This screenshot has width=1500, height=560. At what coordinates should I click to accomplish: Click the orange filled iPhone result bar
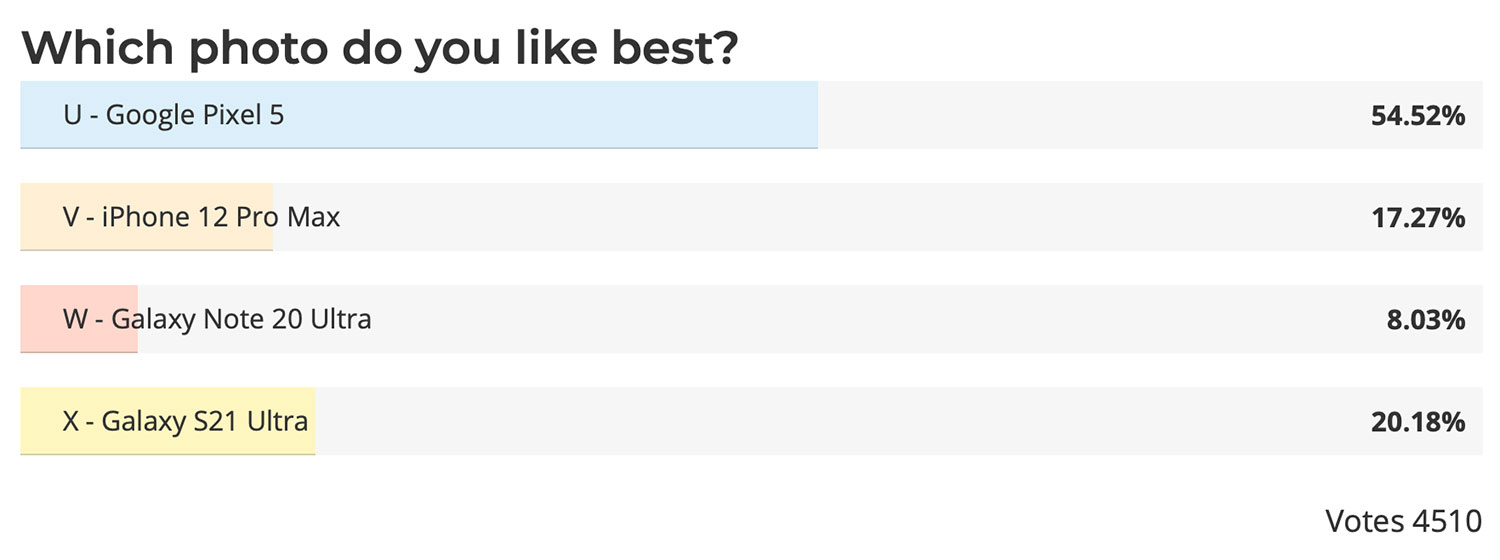point(146,217)
